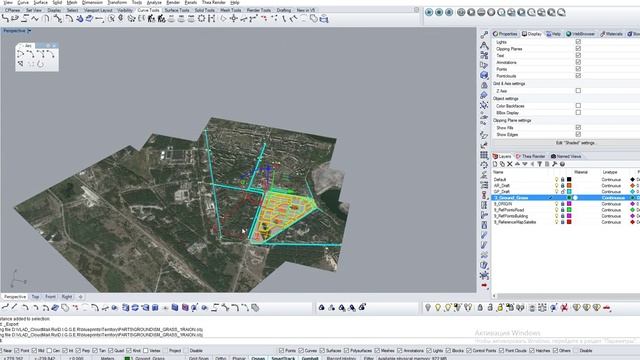Image resolution: width=640 pixels, height=360 pixels.
Task: Change 9_RefPointsRoad green color swatch
Action: click(569, 210)
